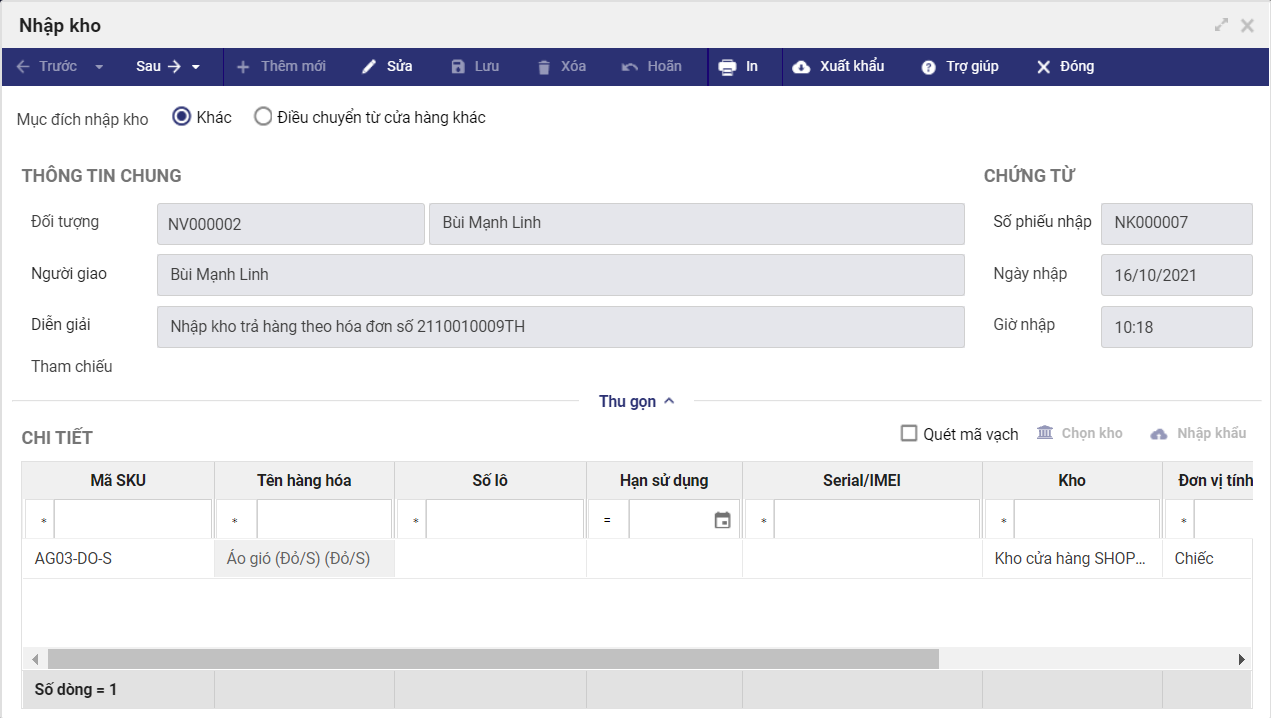
Task: Open the Mã SKU filter operator dropdown
Action: [x=43, y=521]
